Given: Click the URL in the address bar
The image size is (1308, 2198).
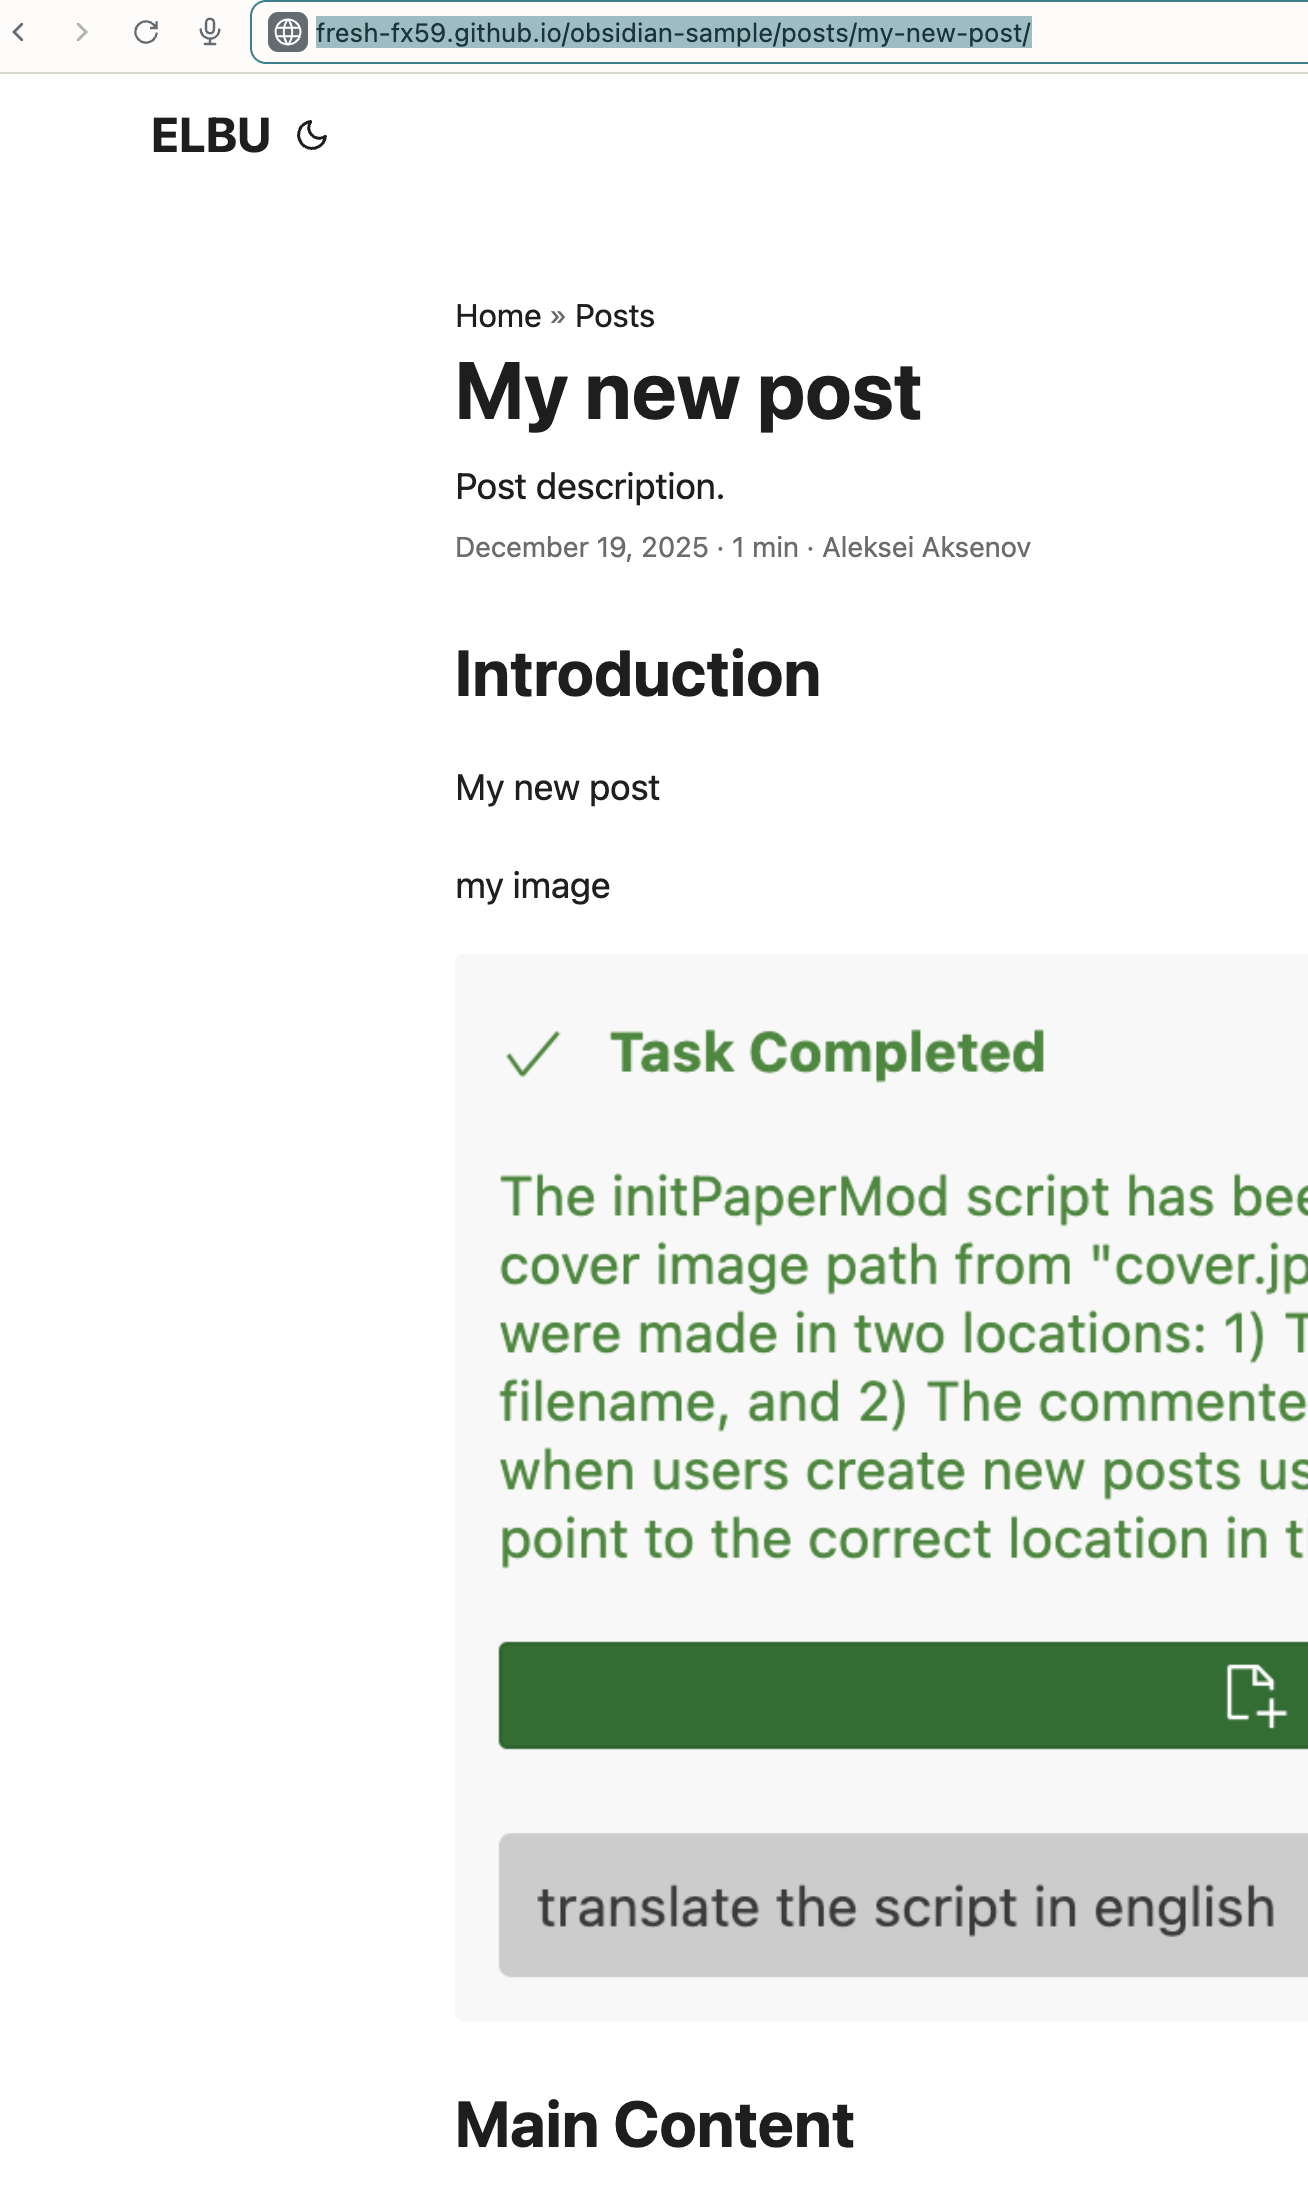Looking at the screenshot, I should (673, 33).
